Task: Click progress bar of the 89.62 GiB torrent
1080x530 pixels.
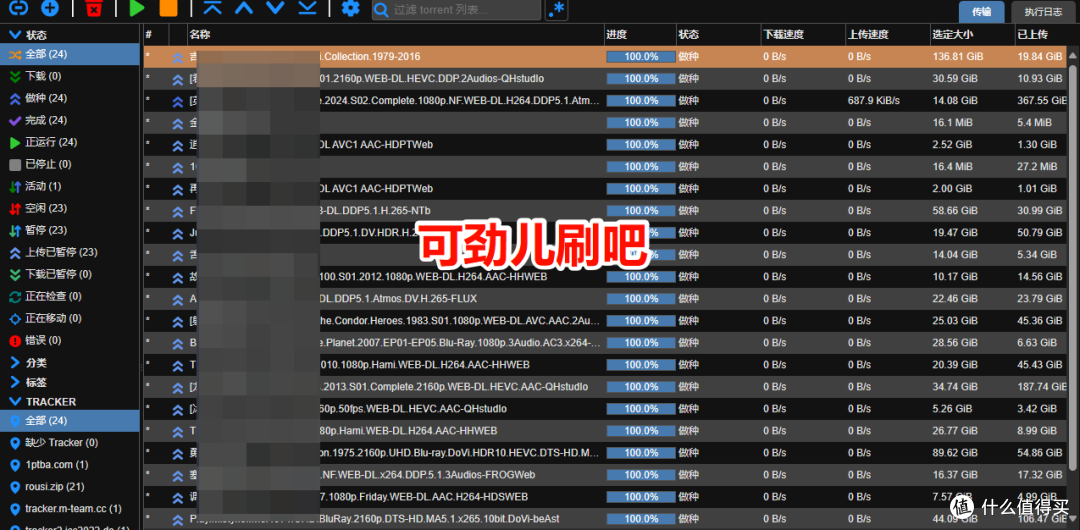Action: pyautogui.click(x=641, y=453)
